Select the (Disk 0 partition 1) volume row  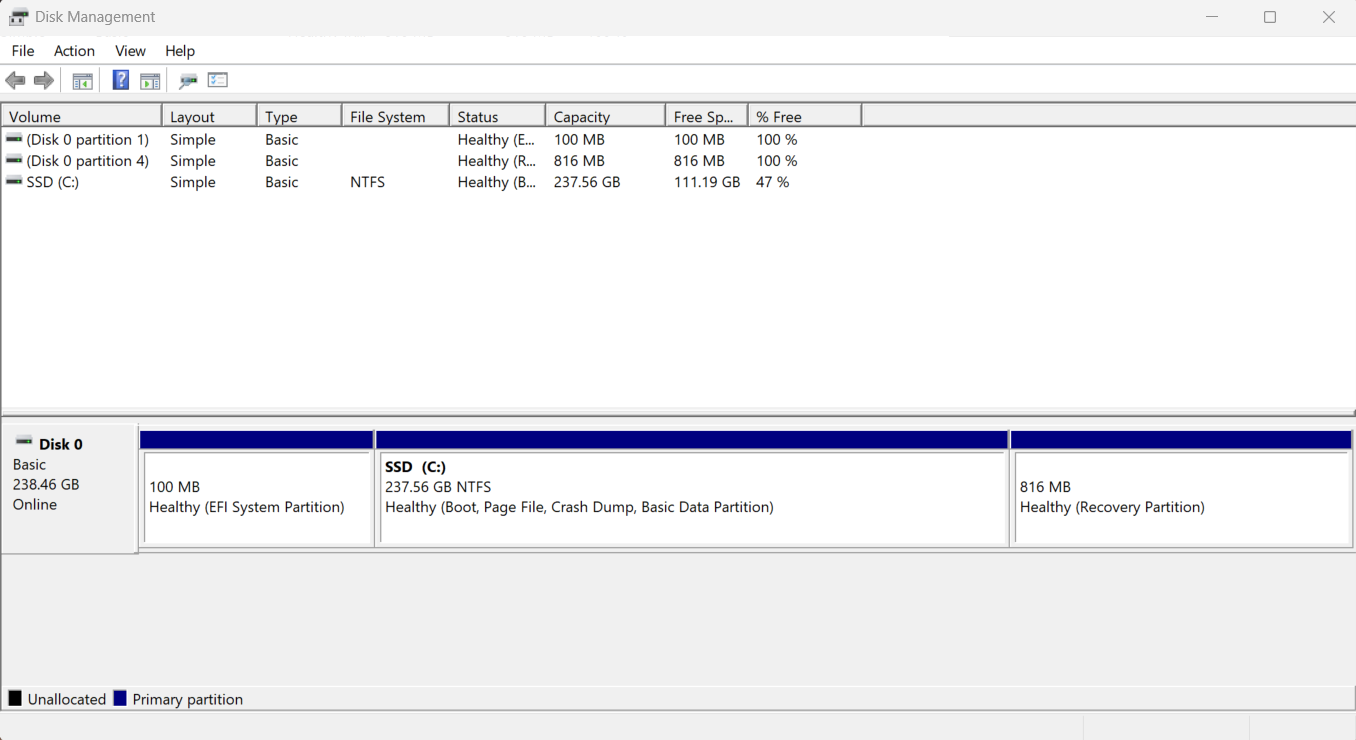pos(431,140)
